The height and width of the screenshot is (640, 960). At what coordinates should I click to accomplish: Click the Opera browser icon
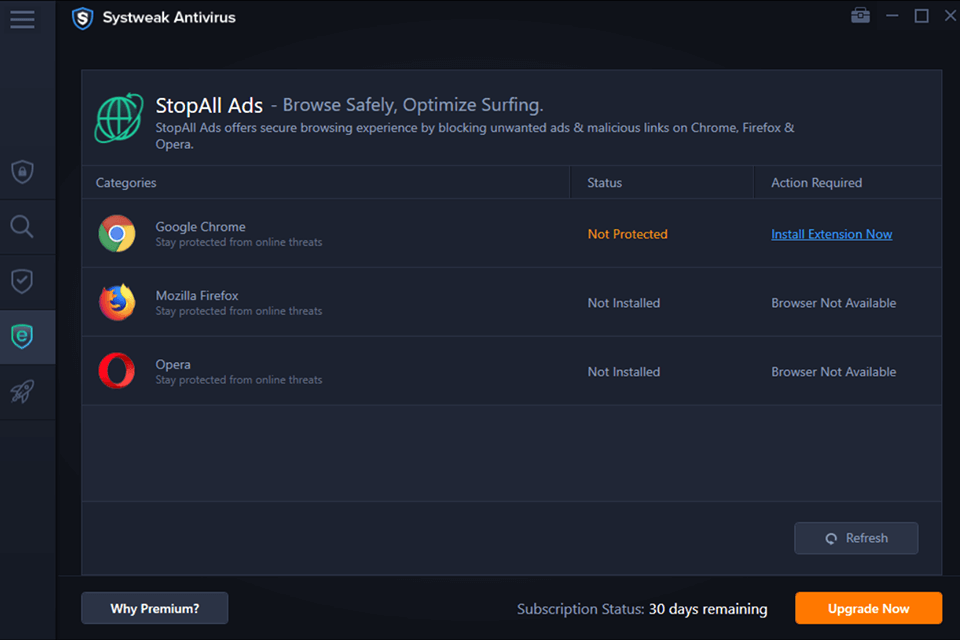pos(117,371)
